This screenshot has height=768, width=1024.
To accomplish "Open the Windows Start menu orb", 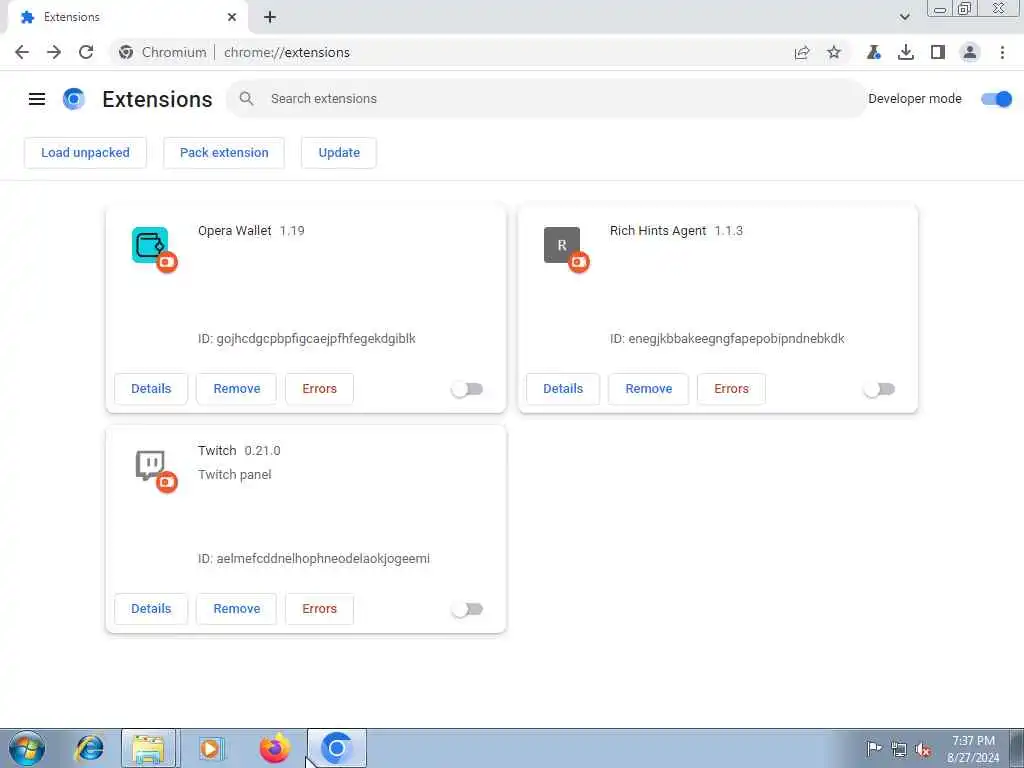I will [27, 748].
